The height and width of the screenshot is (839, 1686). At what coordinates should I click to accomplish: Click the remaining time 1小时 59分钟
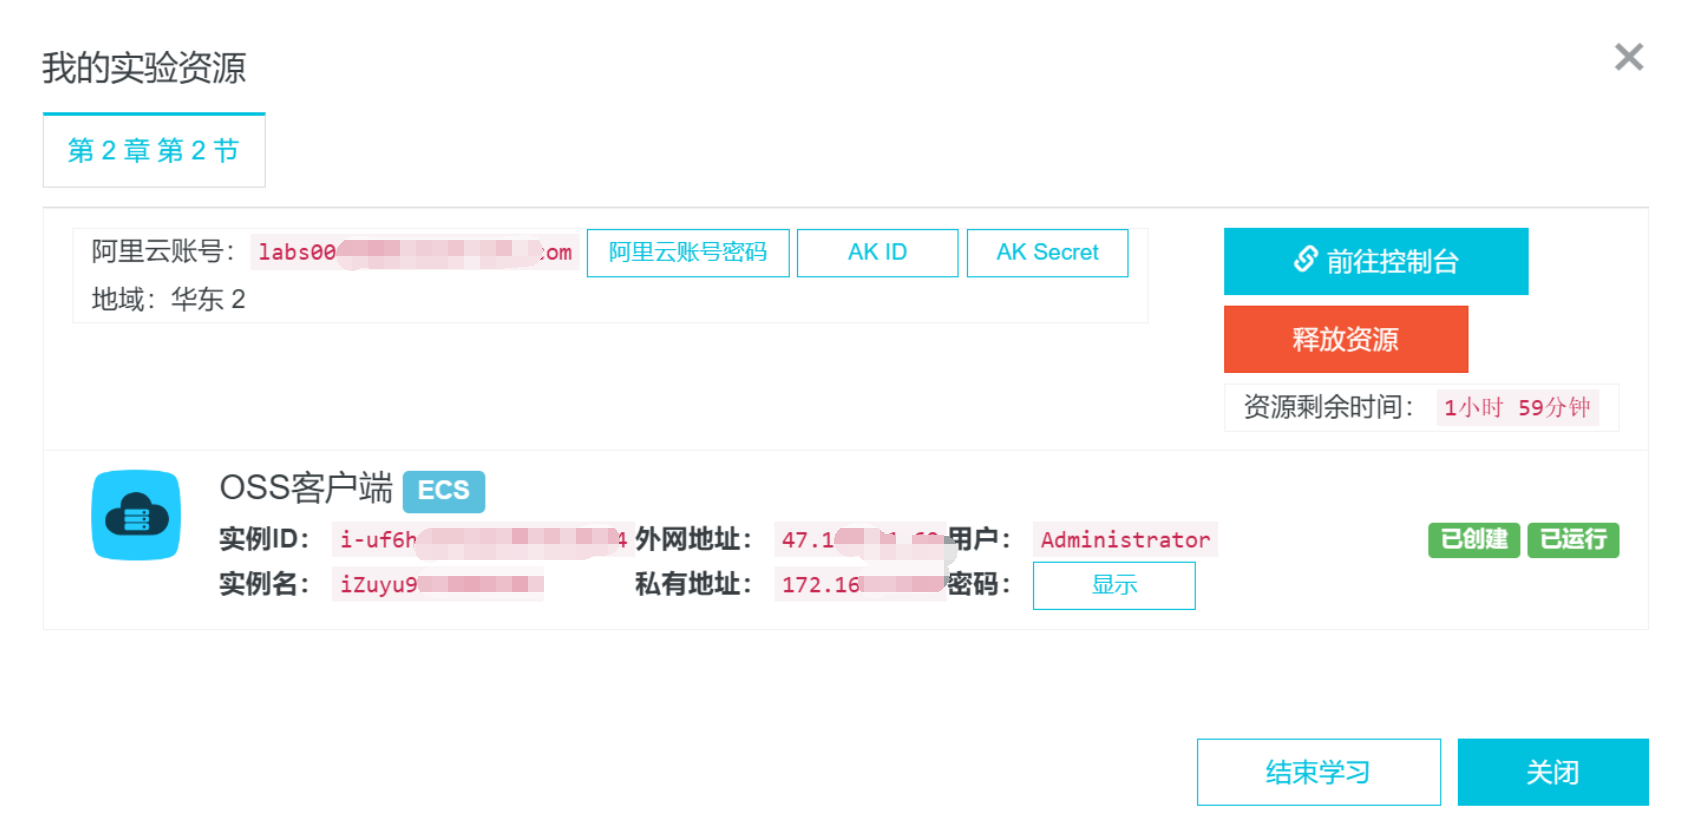click(x=1517, y=408)
